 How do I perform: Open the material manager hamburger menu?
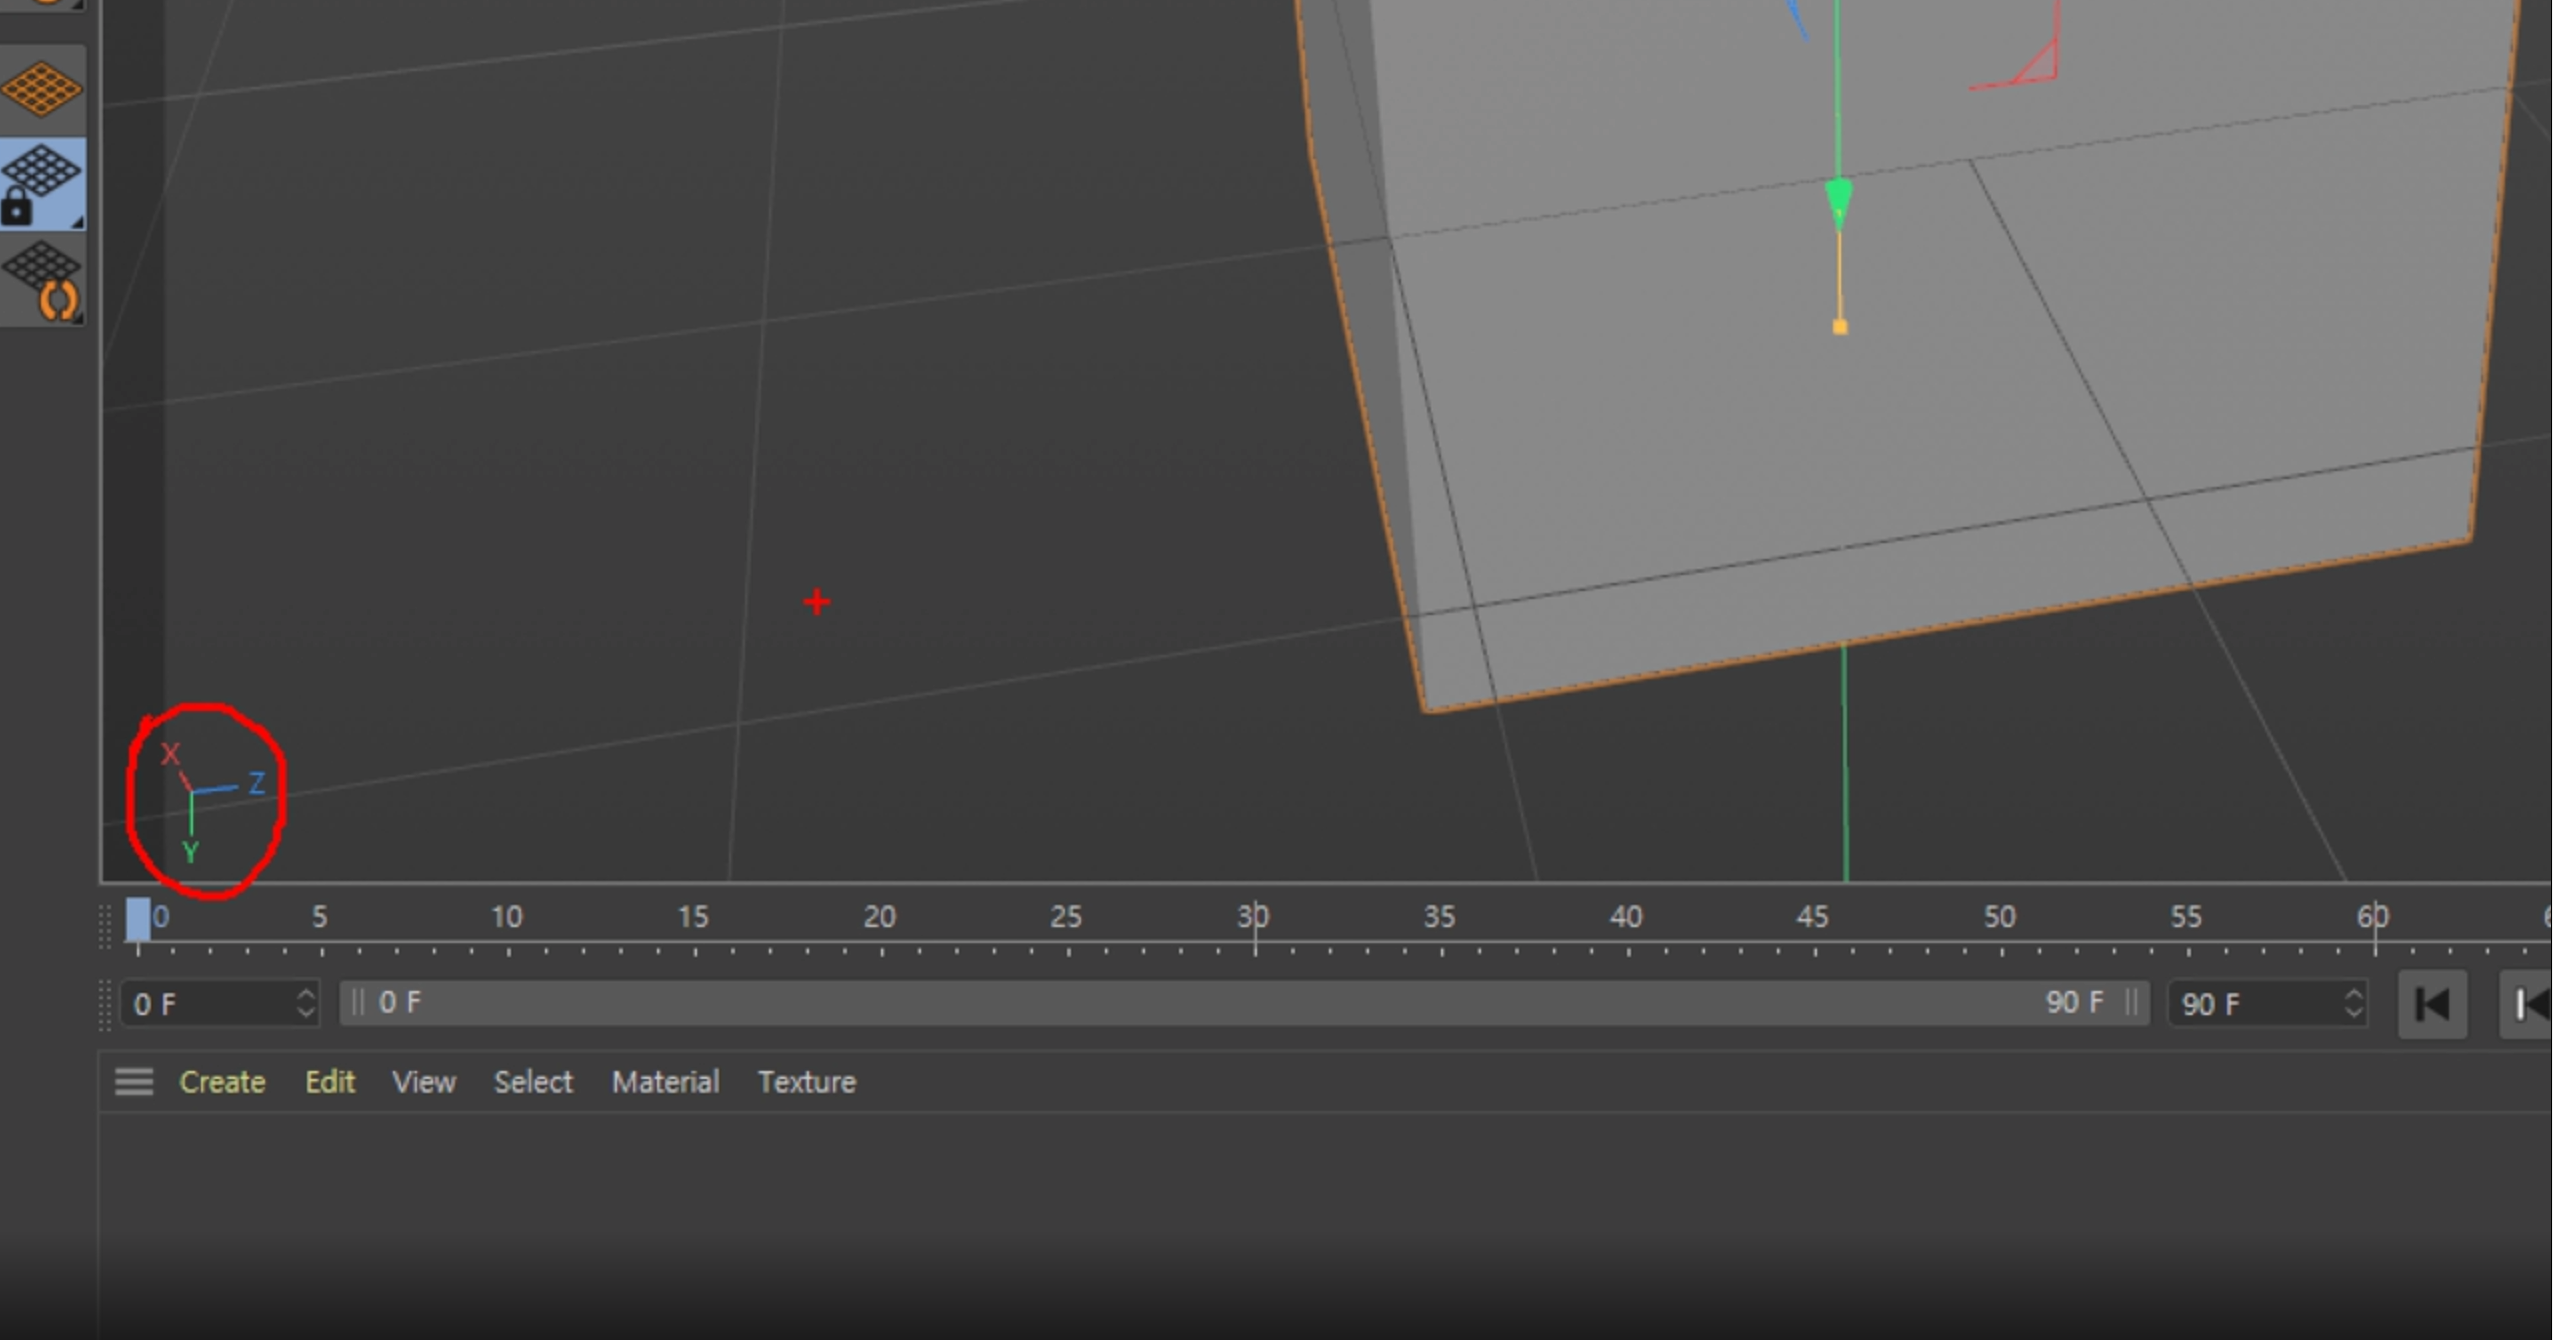coord(133,1082)
